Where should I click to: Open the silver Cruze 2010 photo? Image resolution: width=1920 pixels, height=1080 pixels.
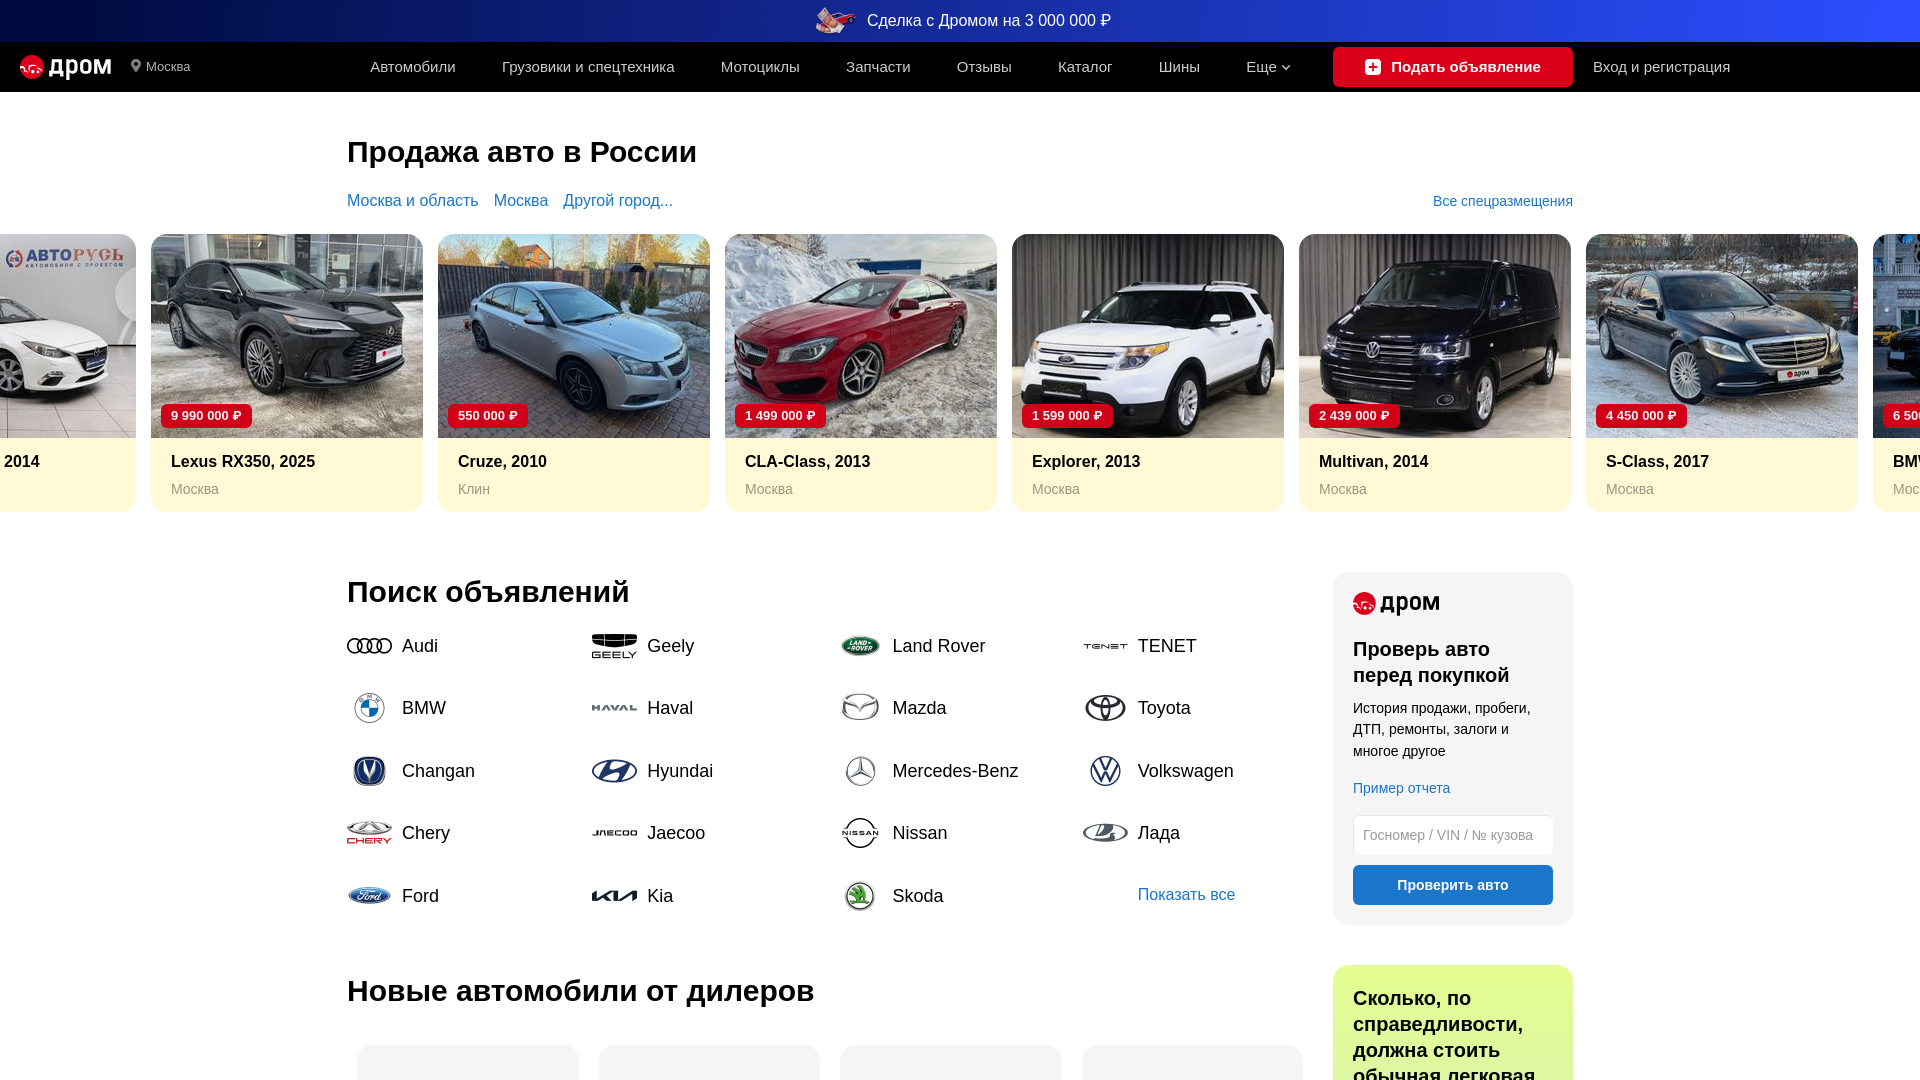click(x=574, y=336)
